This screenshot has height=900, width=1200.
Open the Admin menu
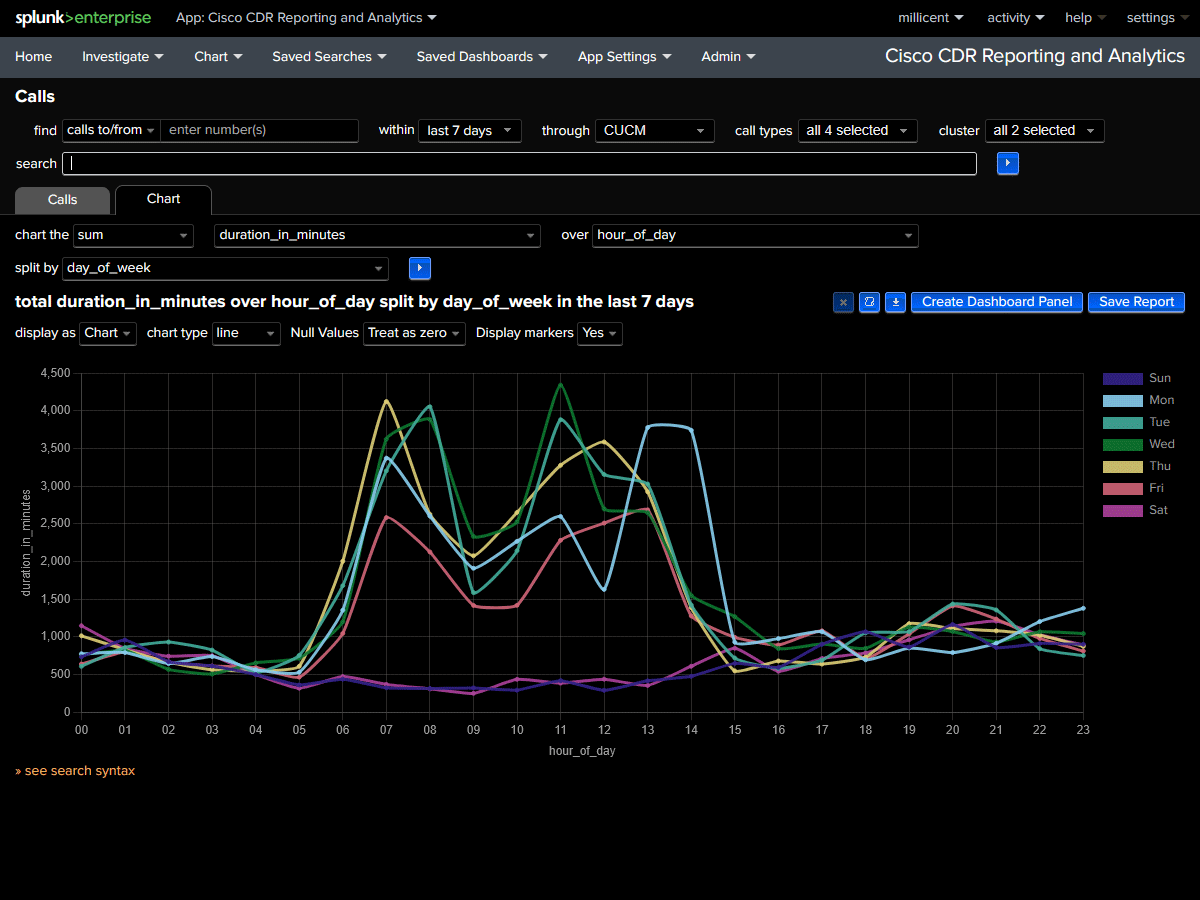[728, 57]
